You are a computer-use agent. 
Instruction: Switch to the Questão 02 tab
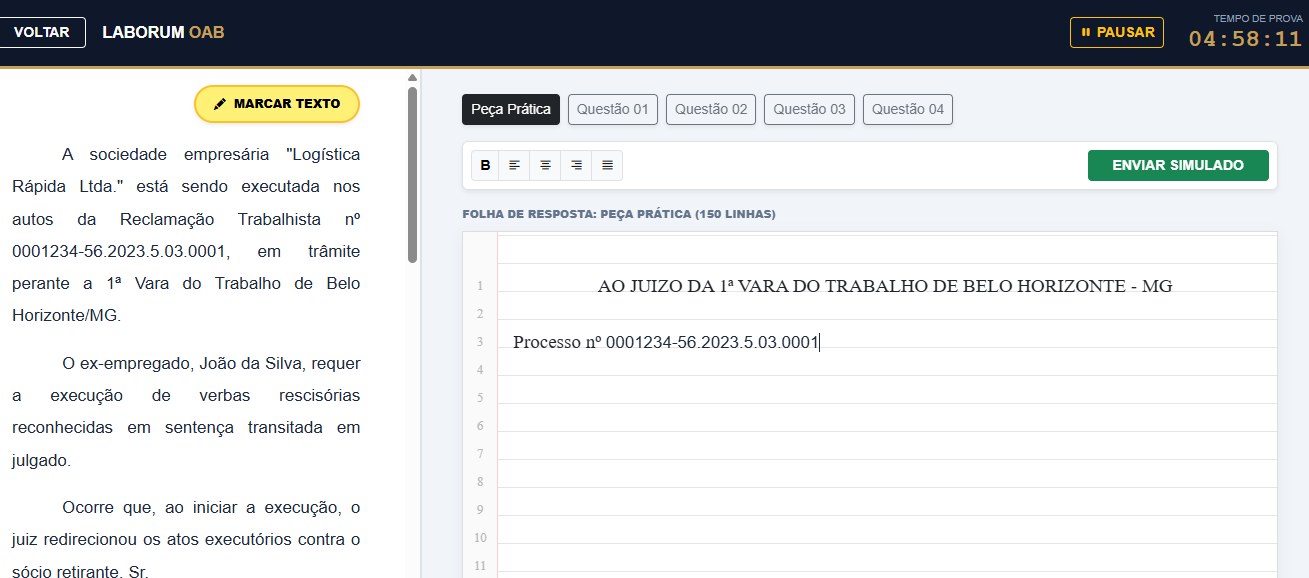click(711, 109)
